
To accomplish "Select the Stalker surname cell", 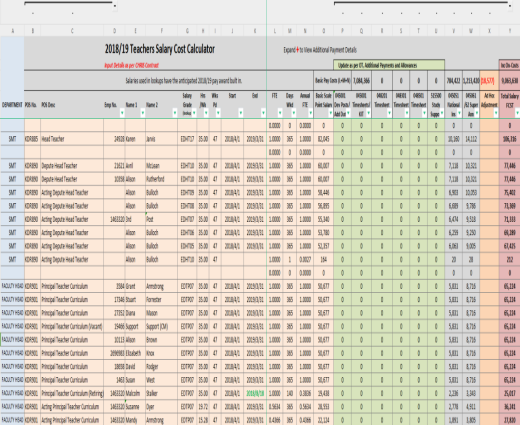I will pos(162,393).
